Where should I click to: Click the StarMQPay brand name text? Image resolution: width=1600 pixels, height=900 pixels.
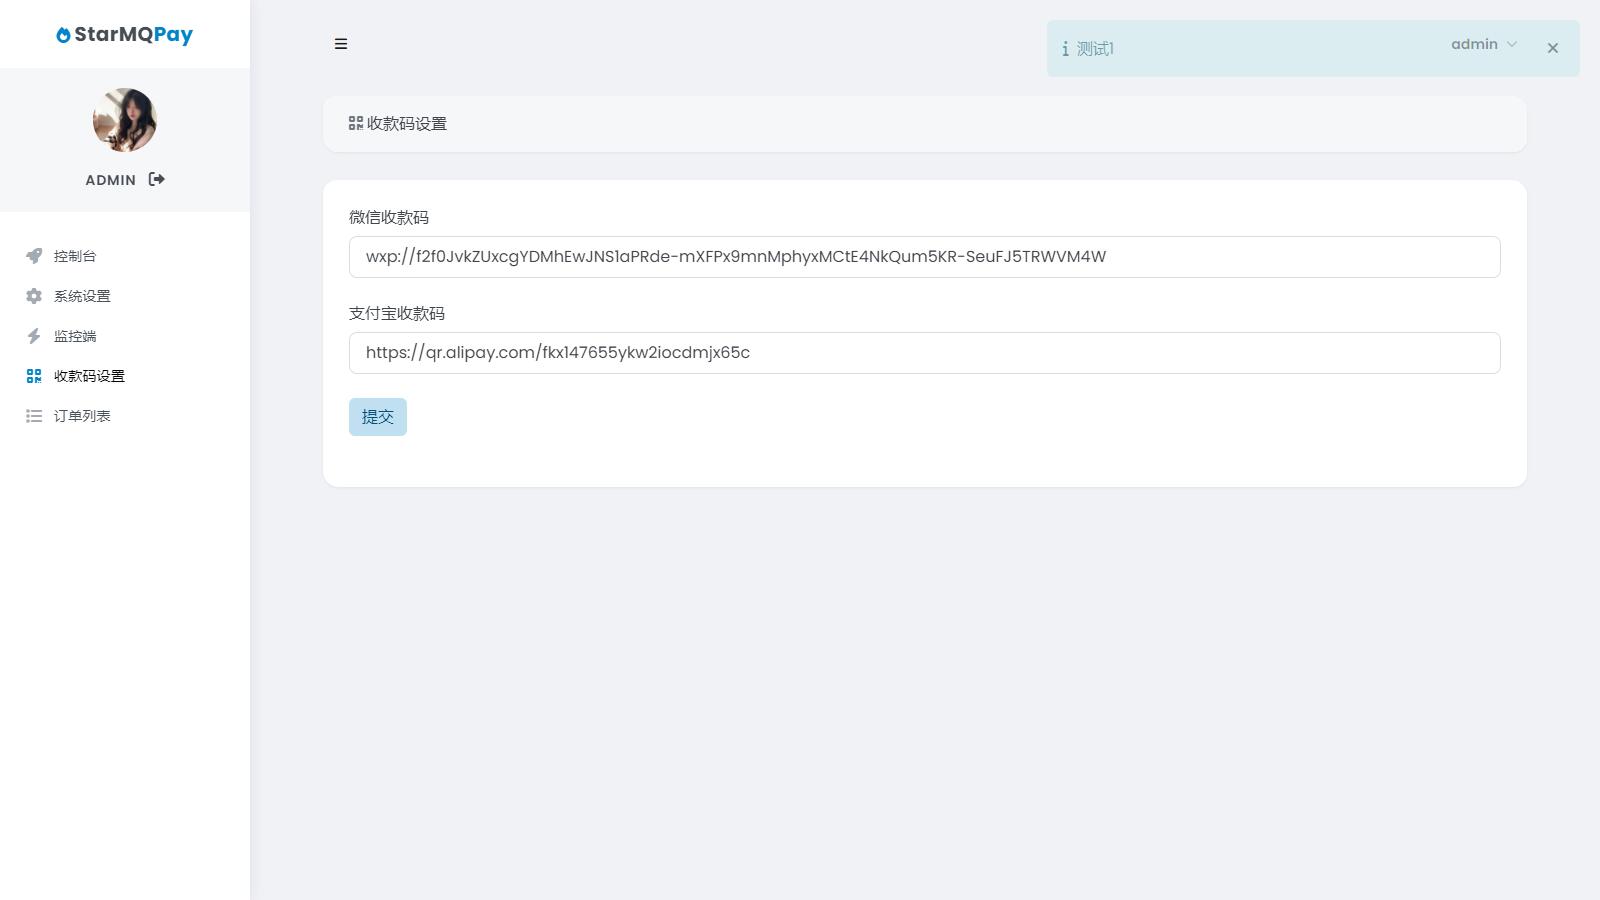(x=133, y=34)
